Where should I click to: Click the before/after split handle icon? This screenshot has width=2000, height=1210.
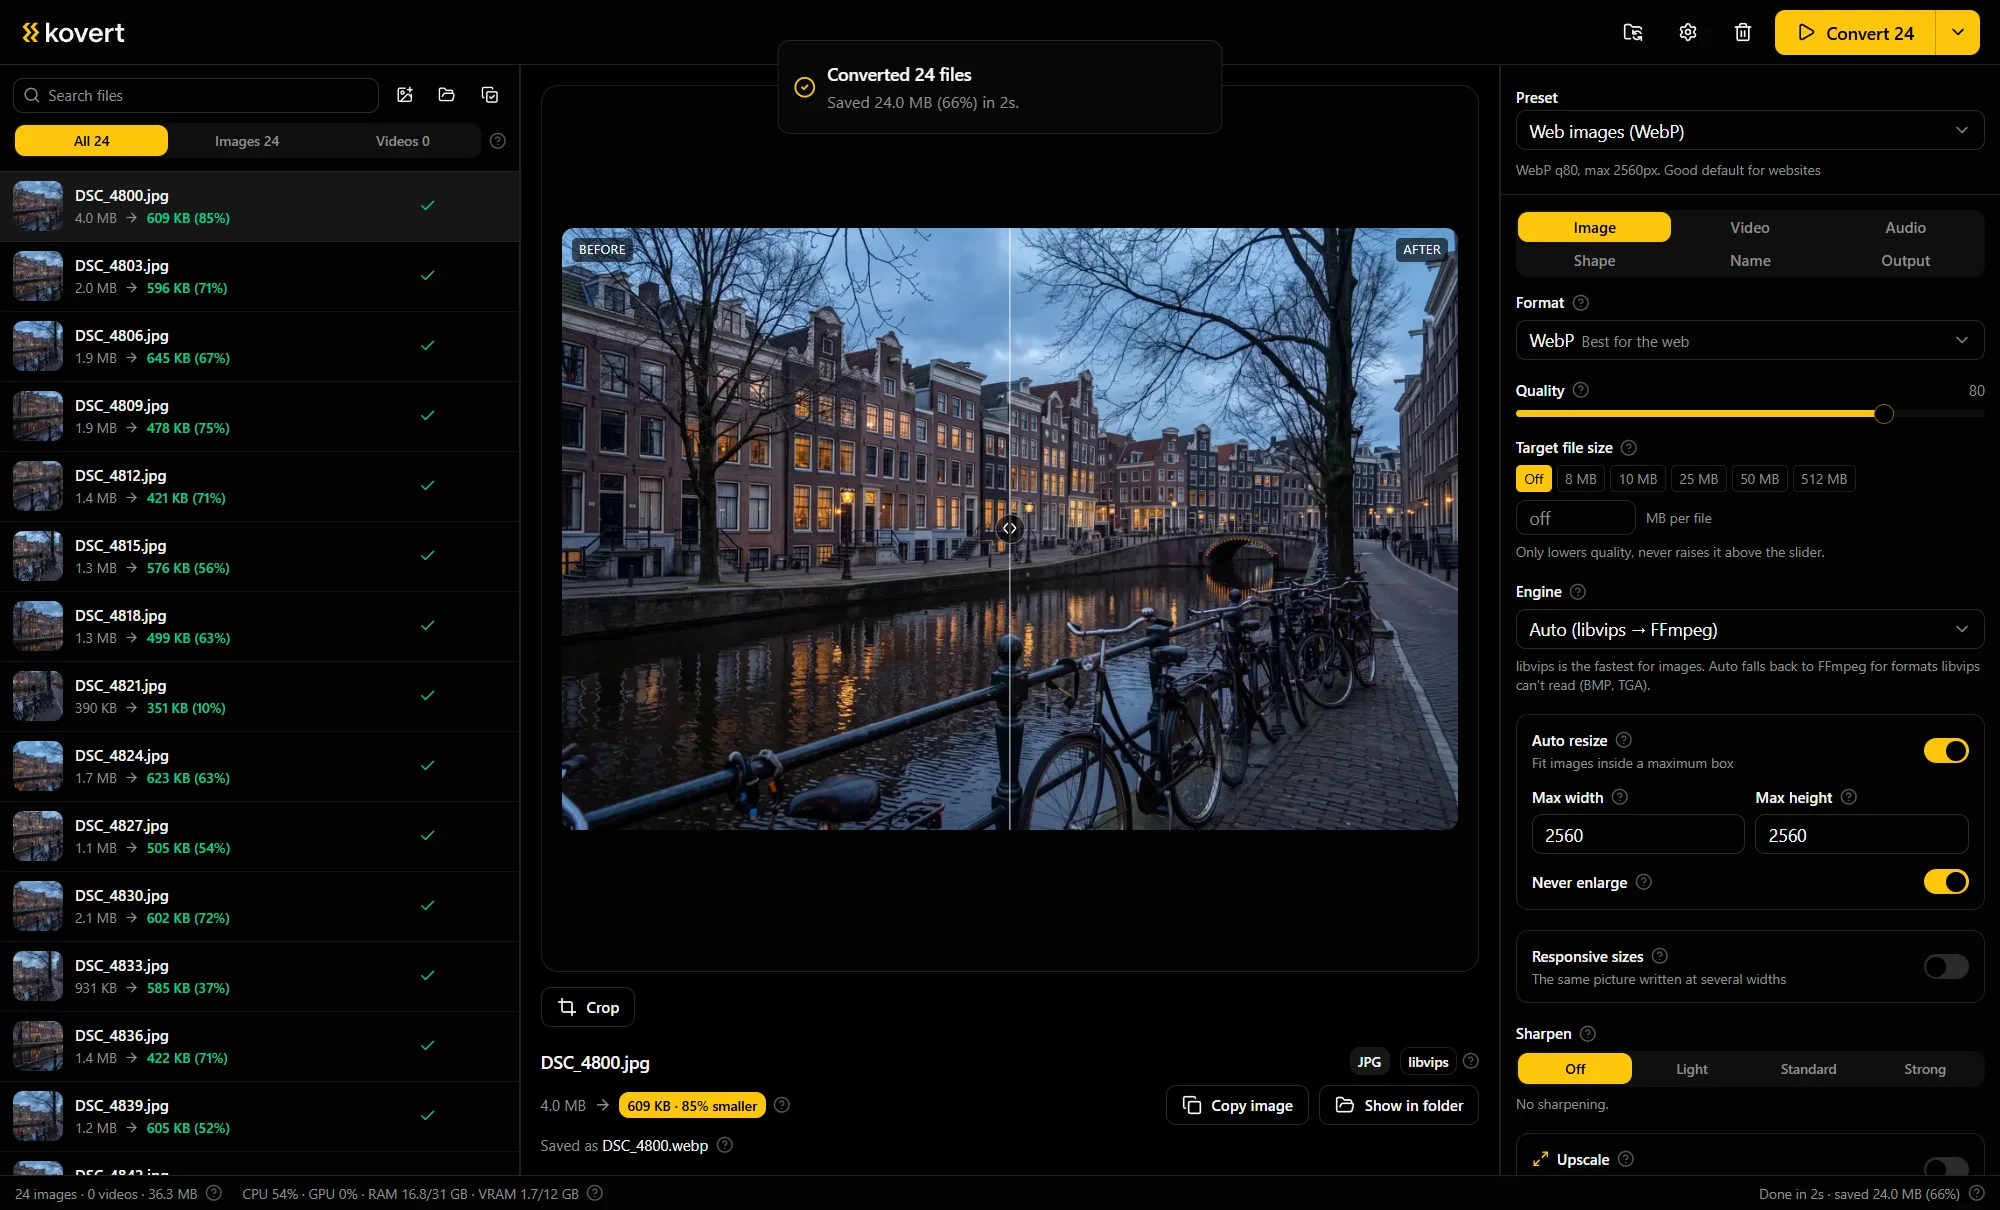pyautogui.click(x=1010, y=528)
